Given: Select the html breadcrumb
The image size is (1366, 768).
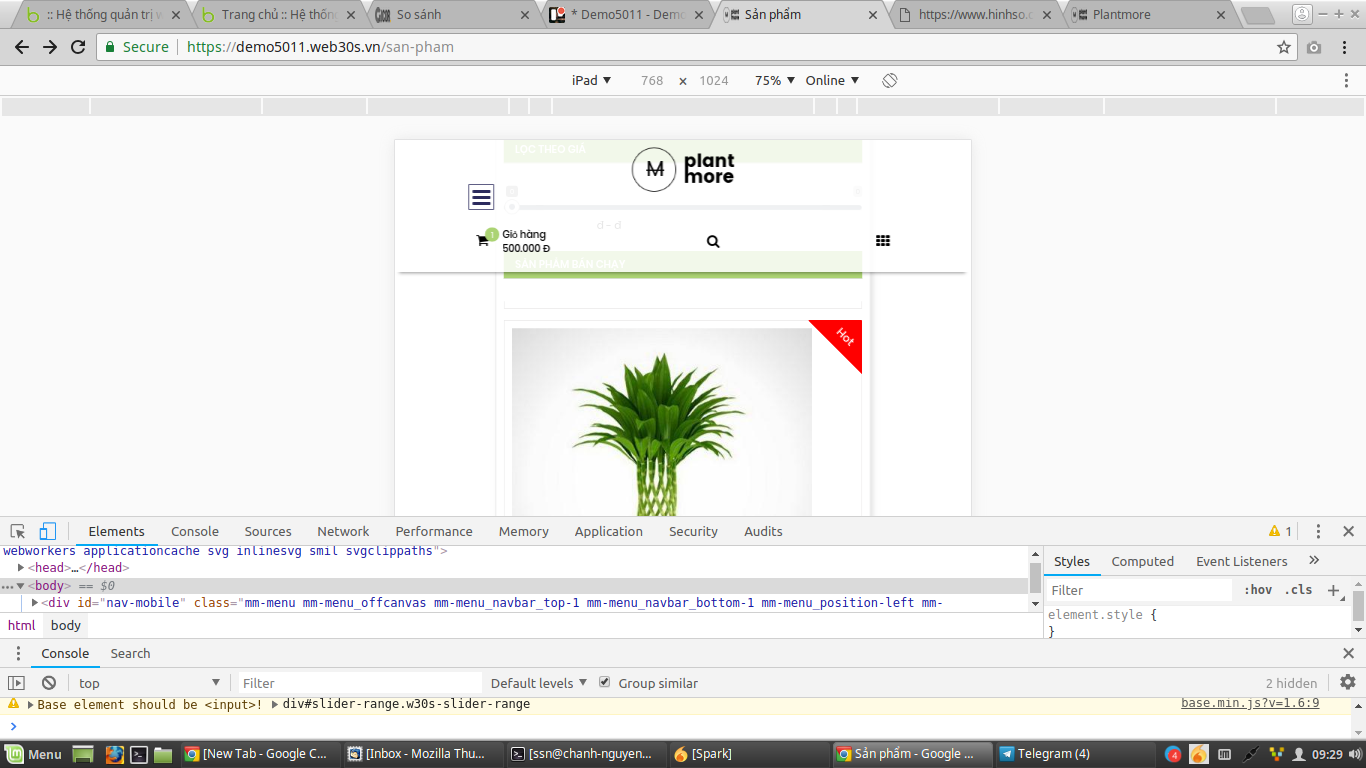Looking at the screenshot, I should tap(21, 625).
